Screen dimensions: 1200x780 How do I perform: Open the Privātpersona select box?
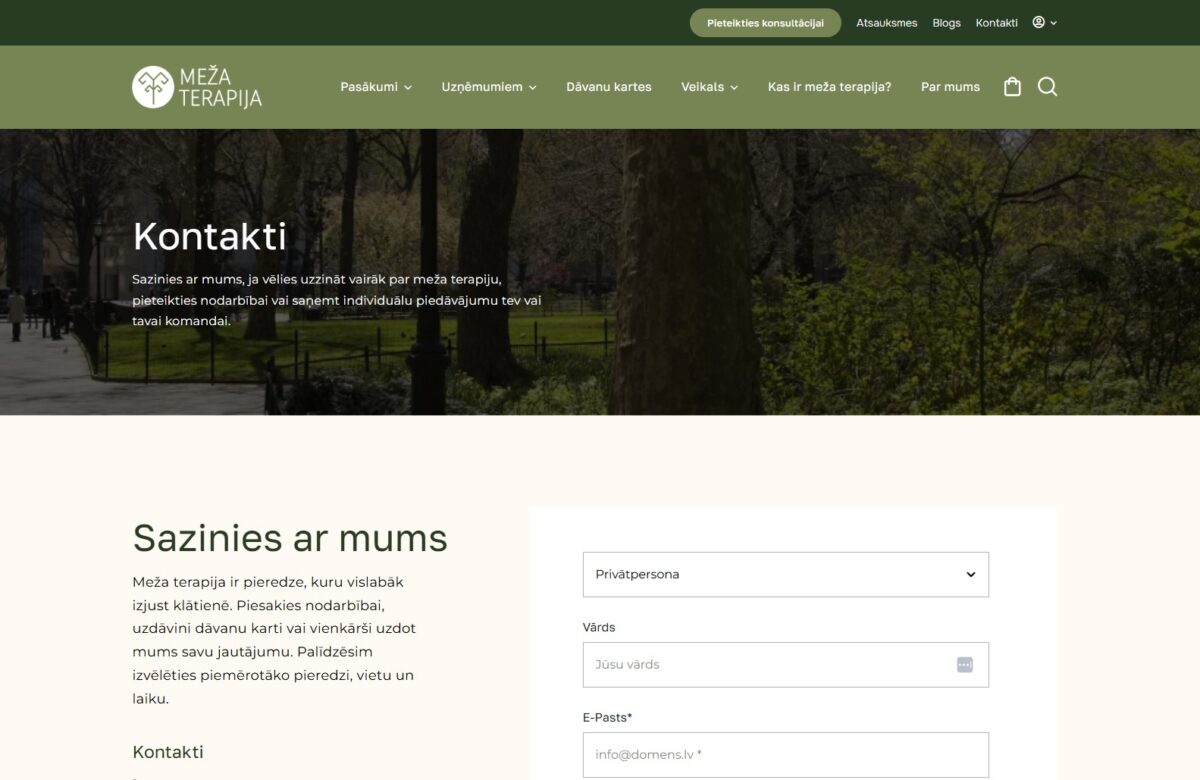pos(786,574)
